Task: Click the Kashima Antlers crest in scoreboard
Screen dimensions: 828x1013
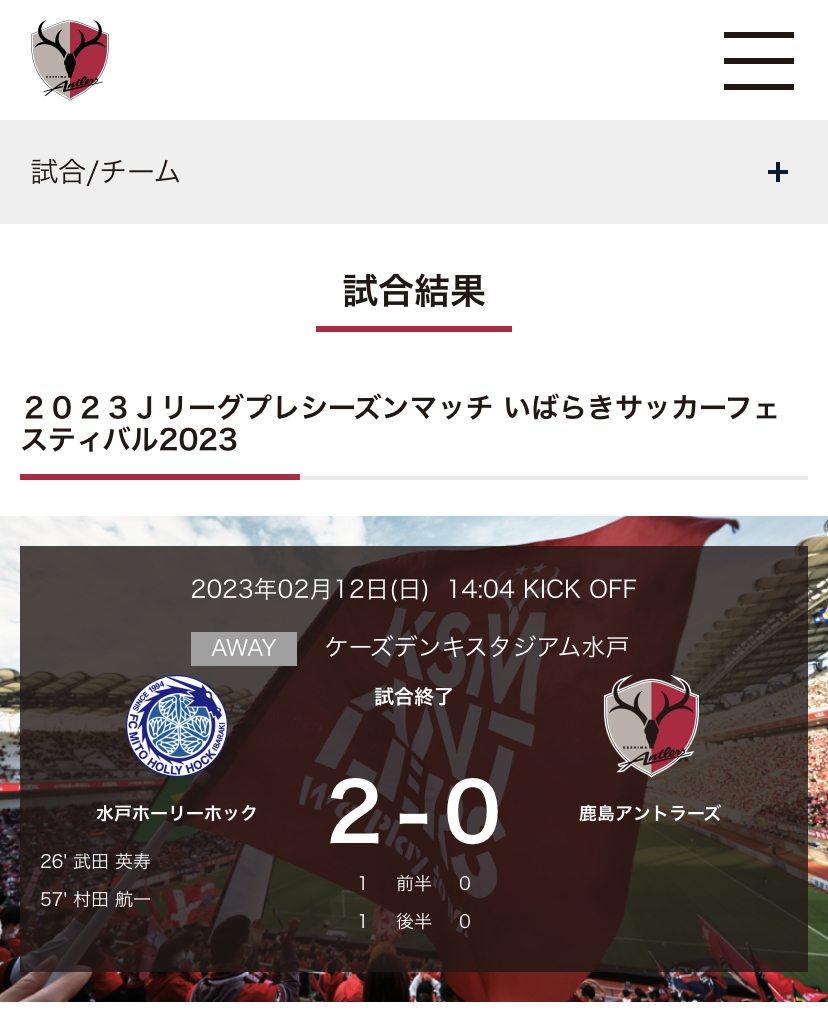Action: pyautogui.click(x=650, y=725)
